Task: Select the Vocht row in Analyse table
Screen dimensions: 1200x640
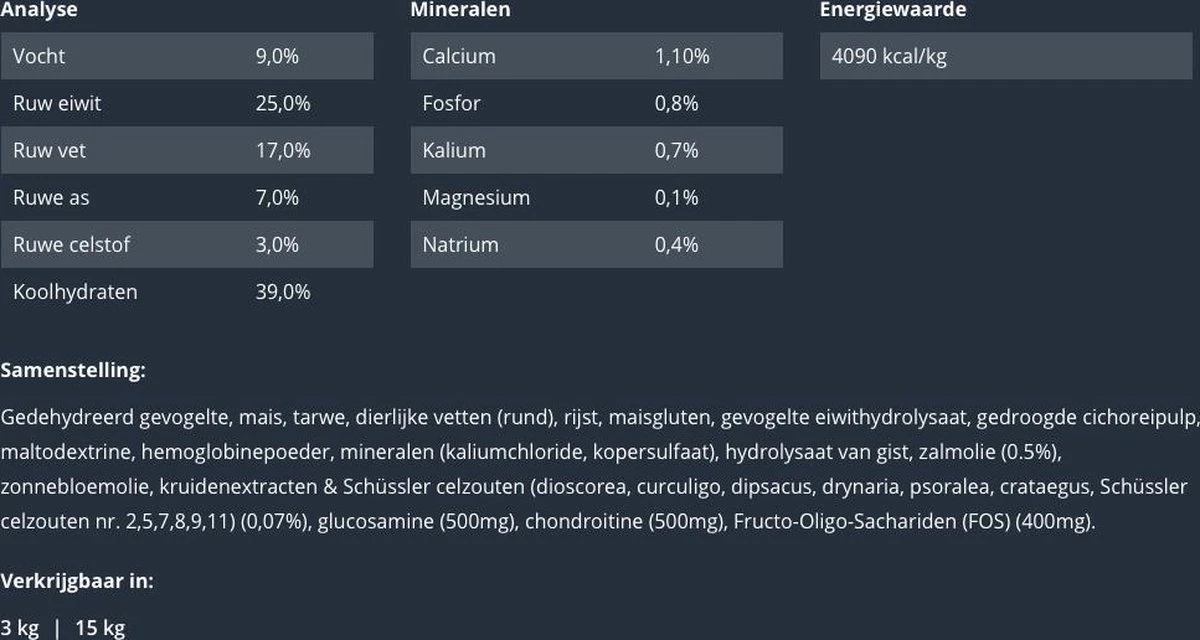Action: pos(187,56)
